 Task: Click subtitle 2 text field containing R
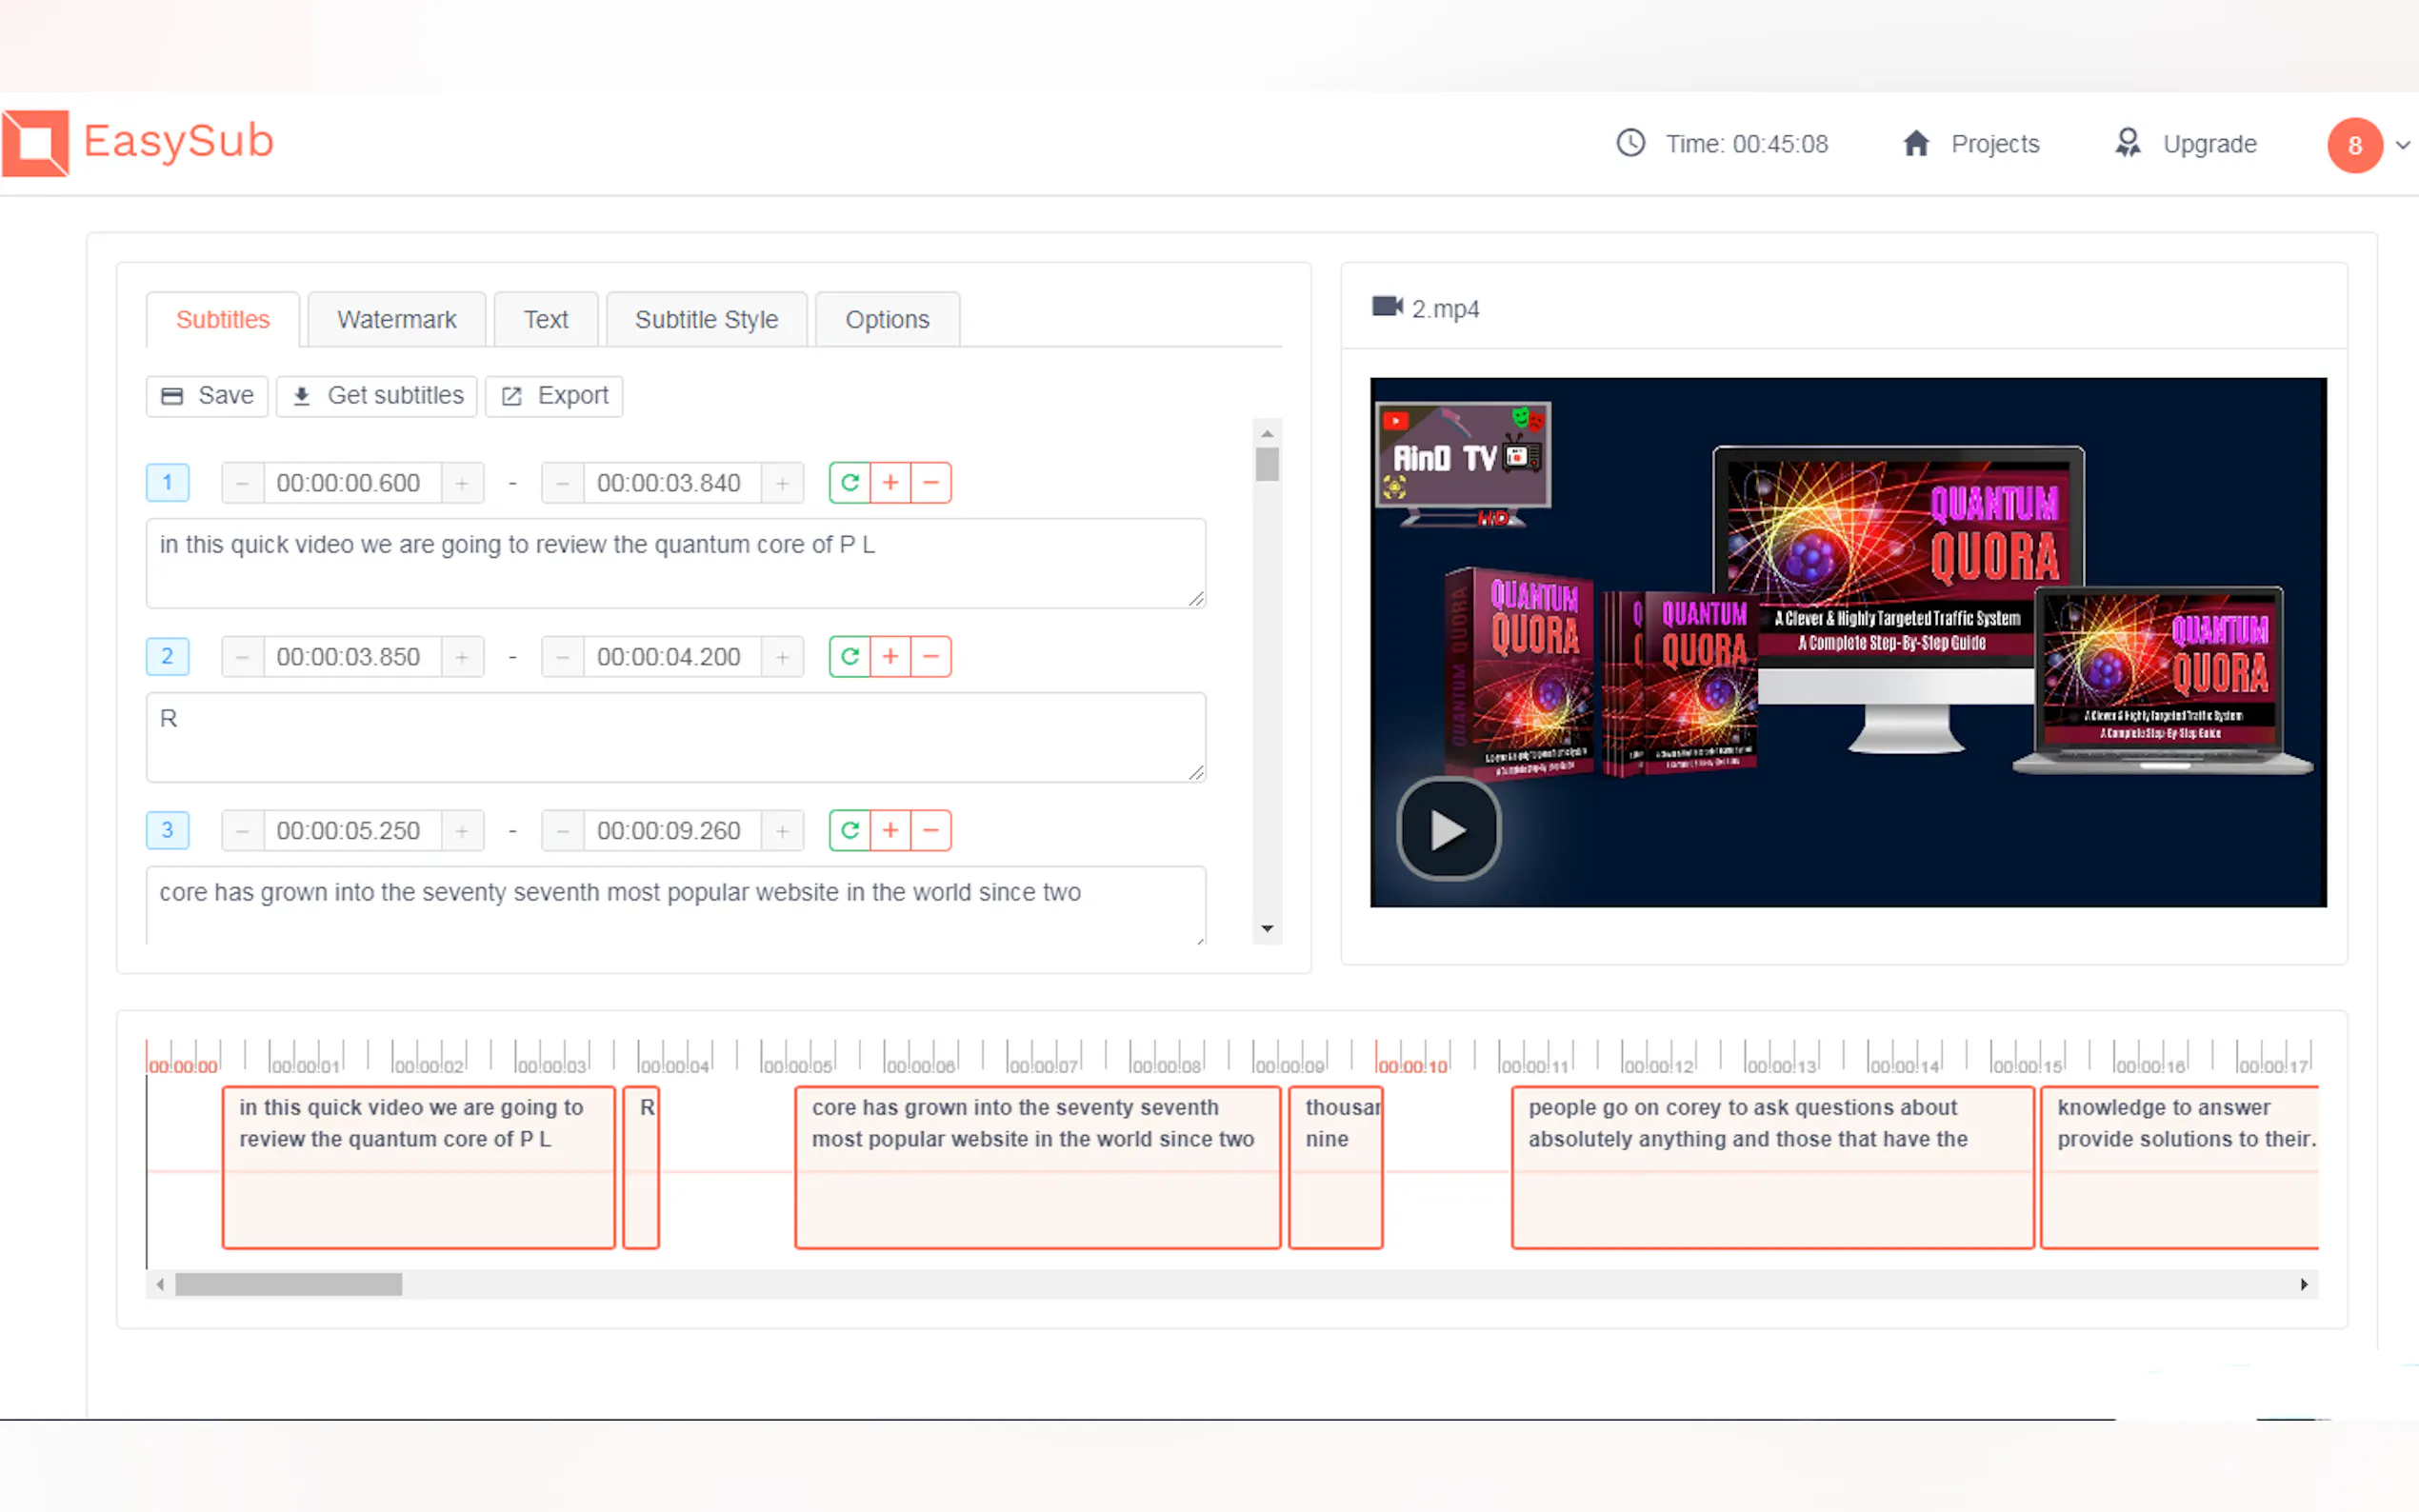click(x=675, y=737)
